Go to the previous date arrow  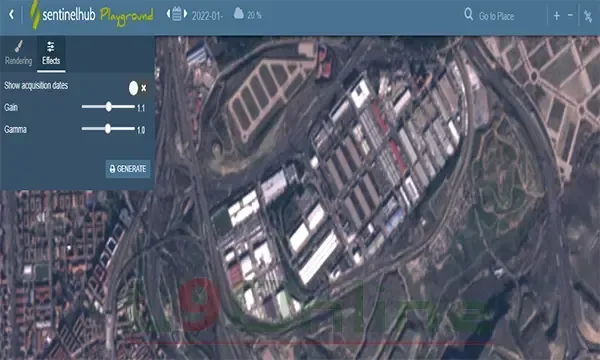(x=168, y=14)
